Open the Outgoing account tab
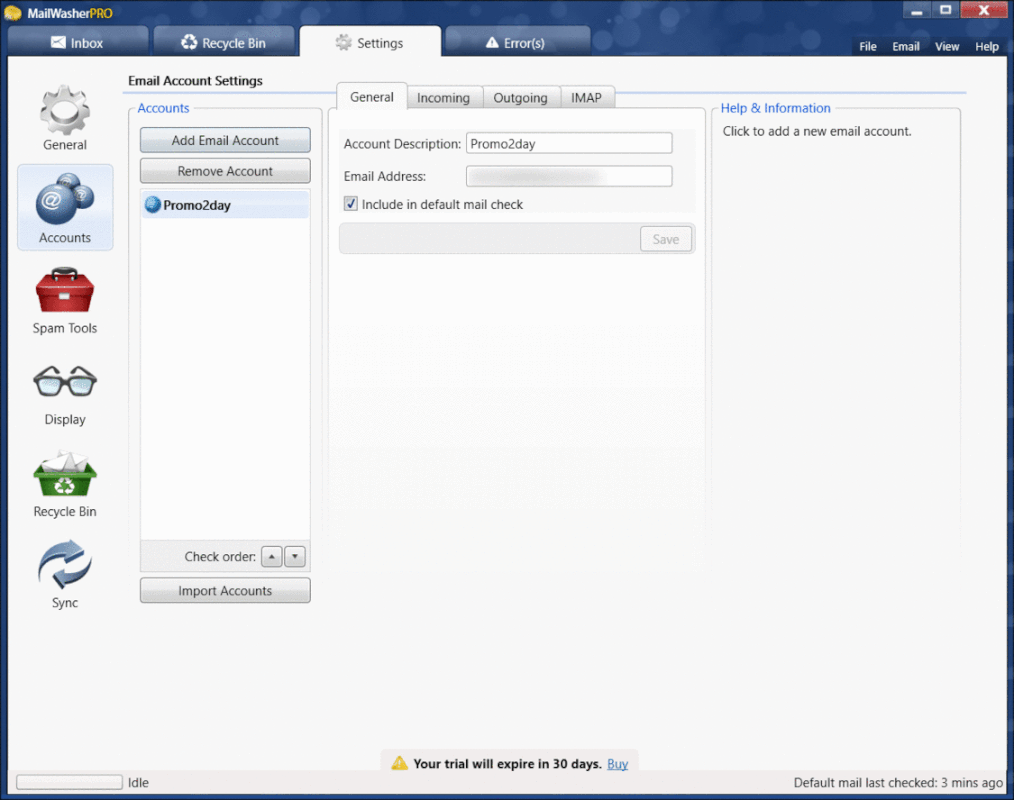 click(521, 98)
